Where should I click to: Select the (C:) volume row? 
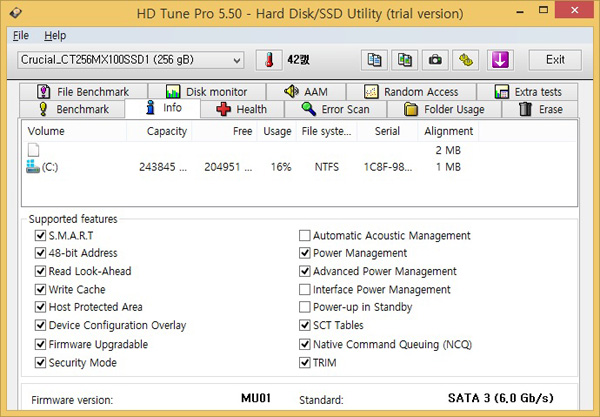click(x=253, y=167)
